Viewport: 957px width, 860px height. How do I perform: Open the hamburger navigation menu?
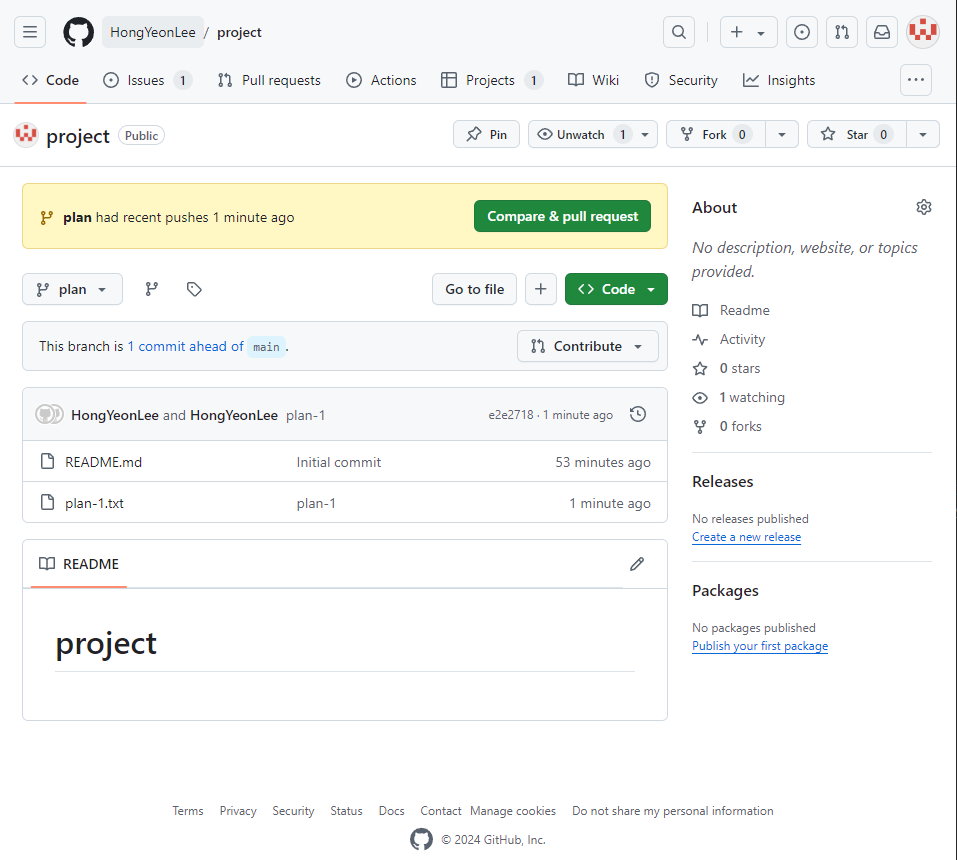[30, 32]
